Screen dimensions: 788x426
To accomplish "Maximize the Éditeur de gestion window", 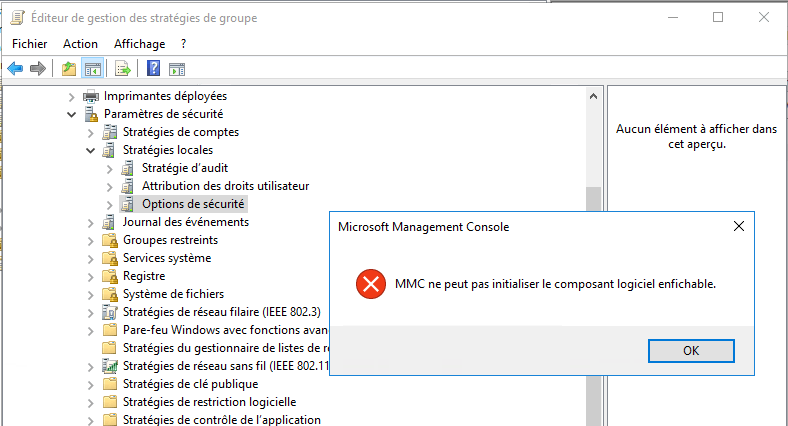I will (x=718, y=17).
